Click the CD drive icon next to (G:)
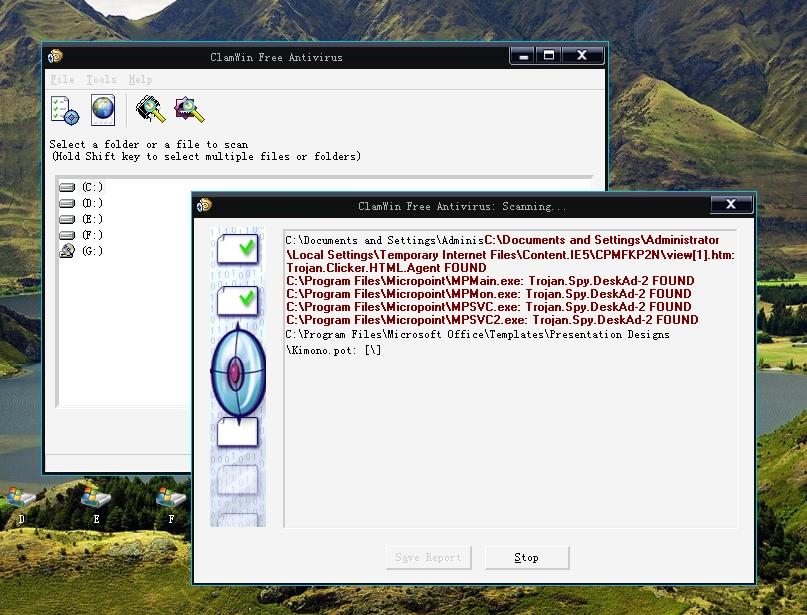 pos(67,251)
